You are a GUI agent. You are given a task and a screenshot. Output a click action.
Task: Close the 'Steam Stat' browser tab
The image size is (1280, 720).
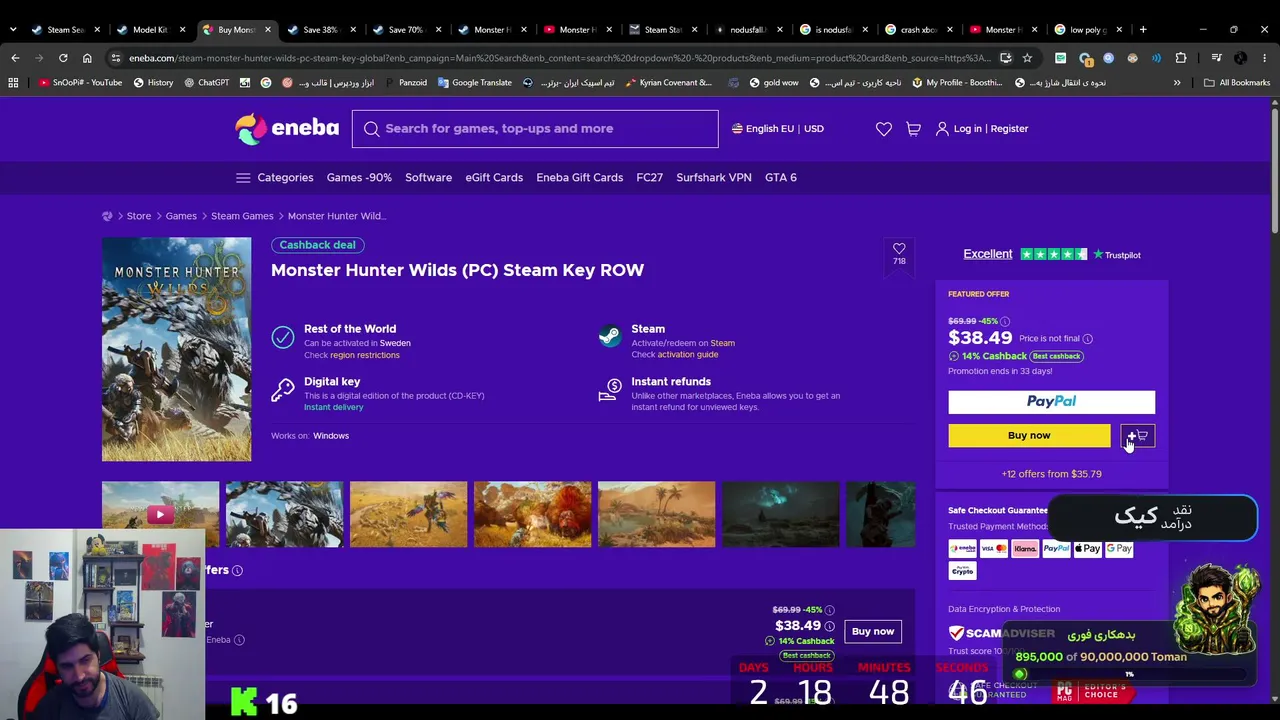pos(694,30)
